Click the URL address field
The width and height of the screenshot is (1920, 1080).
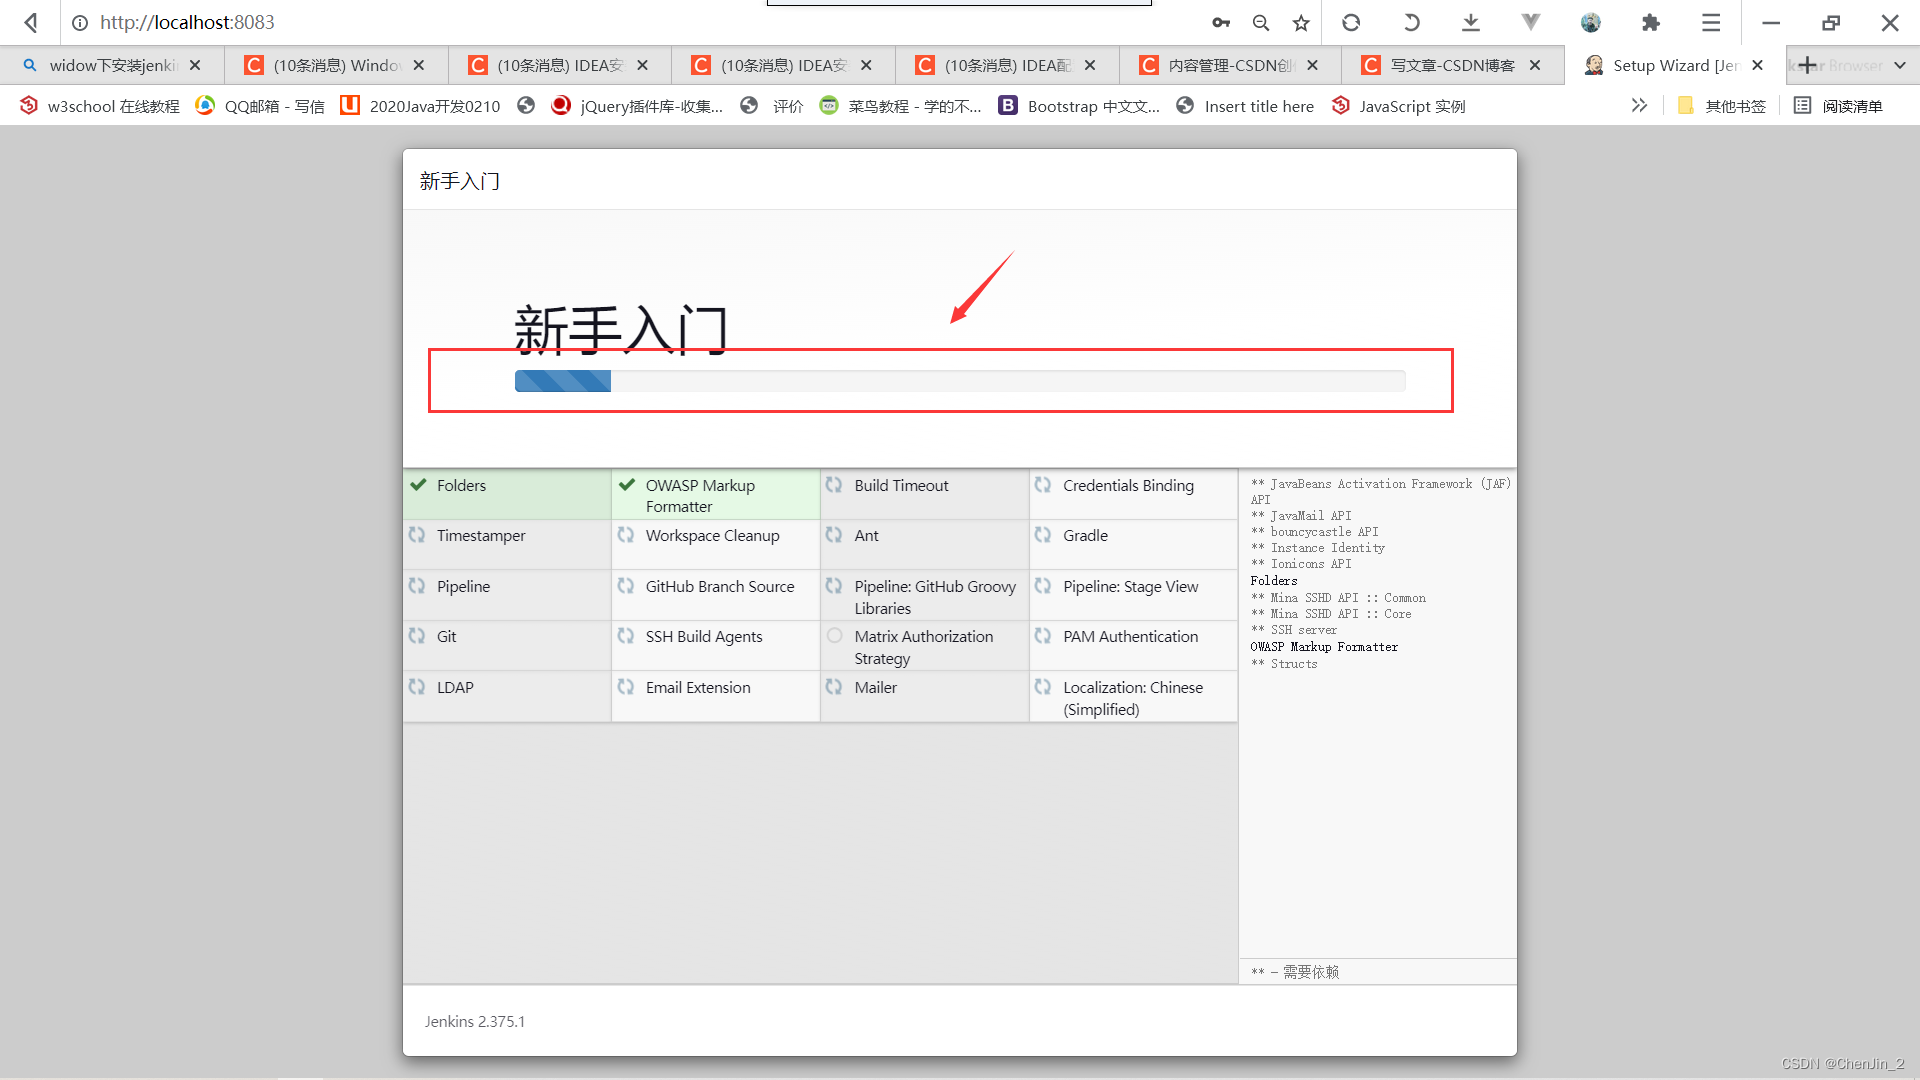point(640,22)
